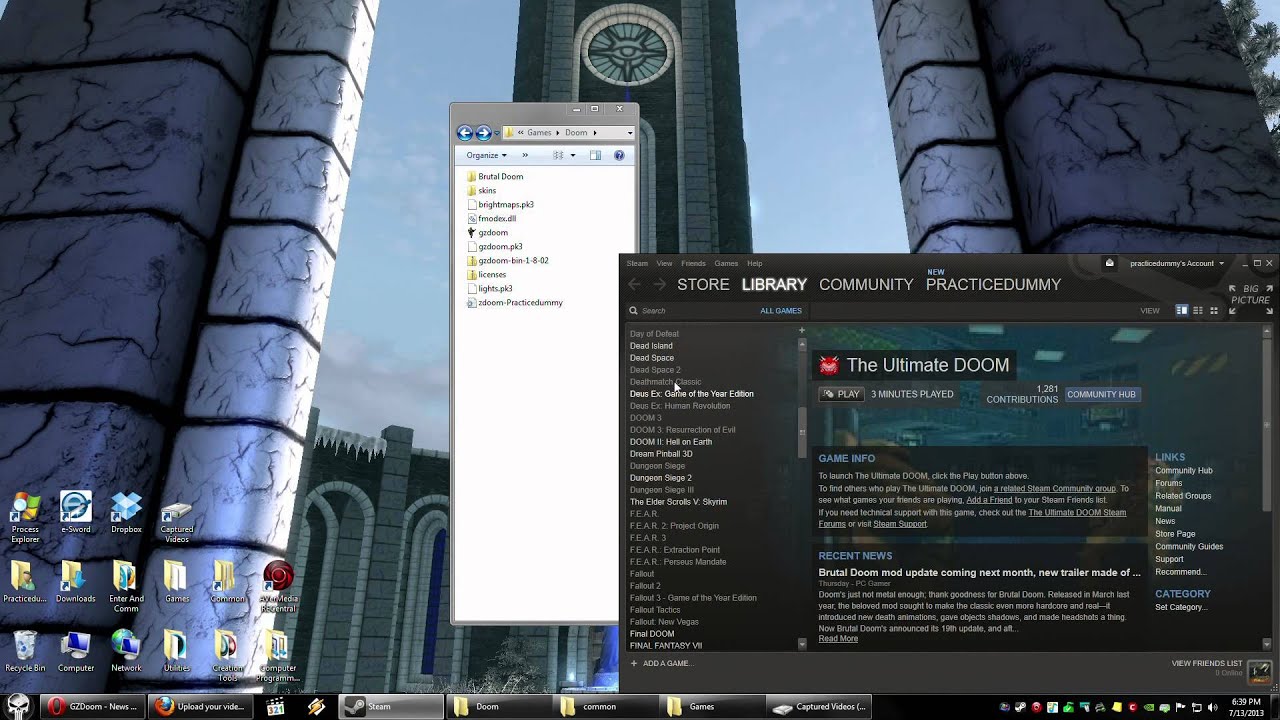Switch to detail view in Steam library
Image resolution: width=1280 pixels, height=720 pixels.
pyautogui.click(x=1181, y=311)
